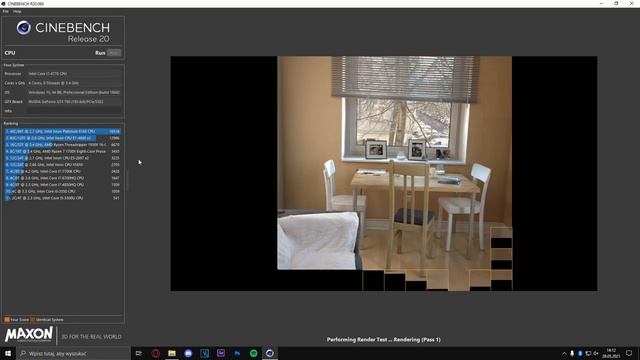Click the microphone tray icon

pyautogui.click(x=572, y=353)
